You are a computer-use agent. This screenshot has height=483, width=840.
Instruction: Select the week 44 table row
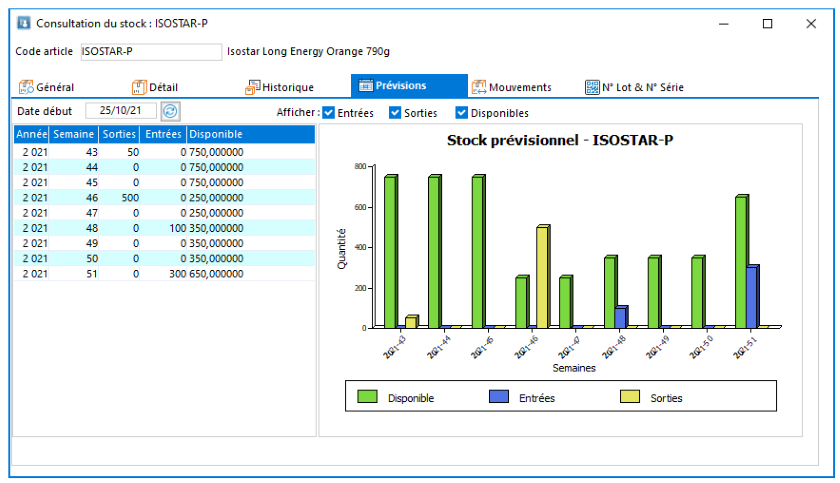pyautogui.click(x=164, y=167)
